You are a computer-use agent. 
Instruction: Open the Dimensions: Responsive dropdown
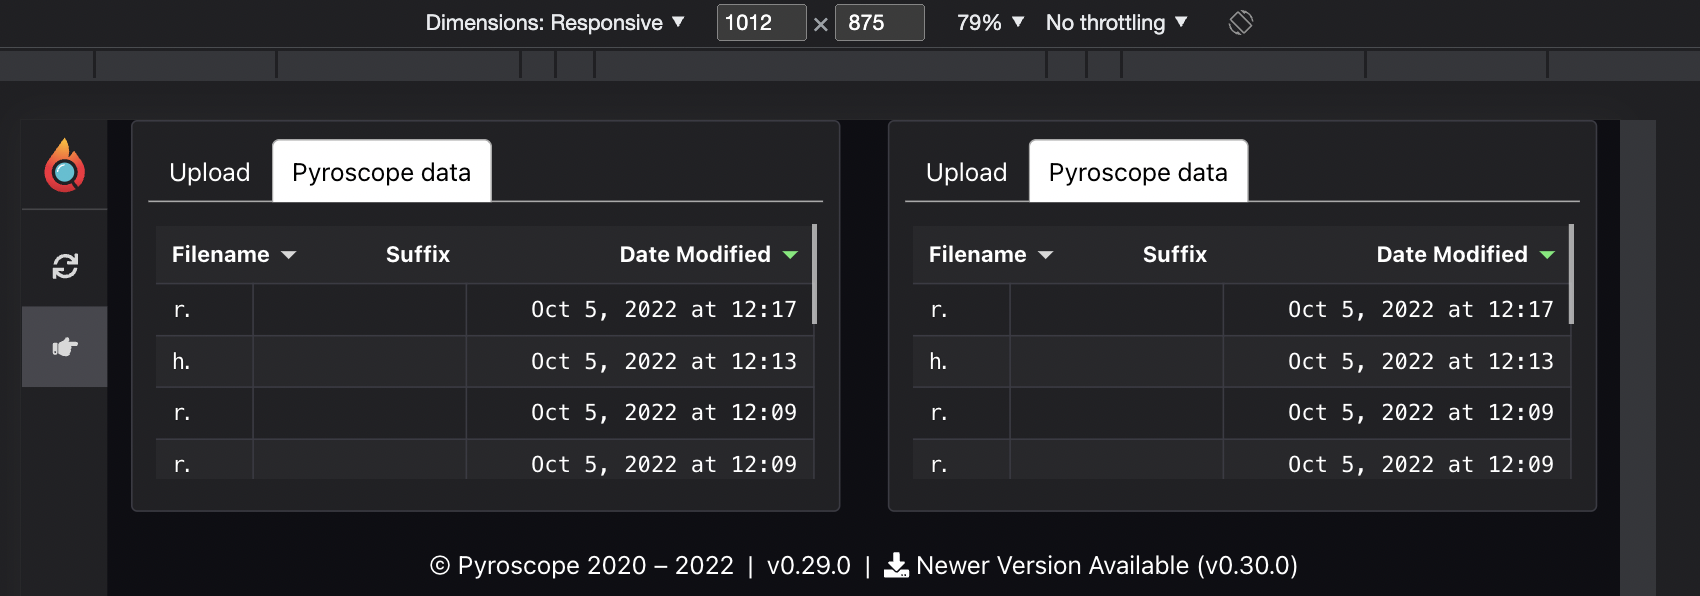pos(555,22)
